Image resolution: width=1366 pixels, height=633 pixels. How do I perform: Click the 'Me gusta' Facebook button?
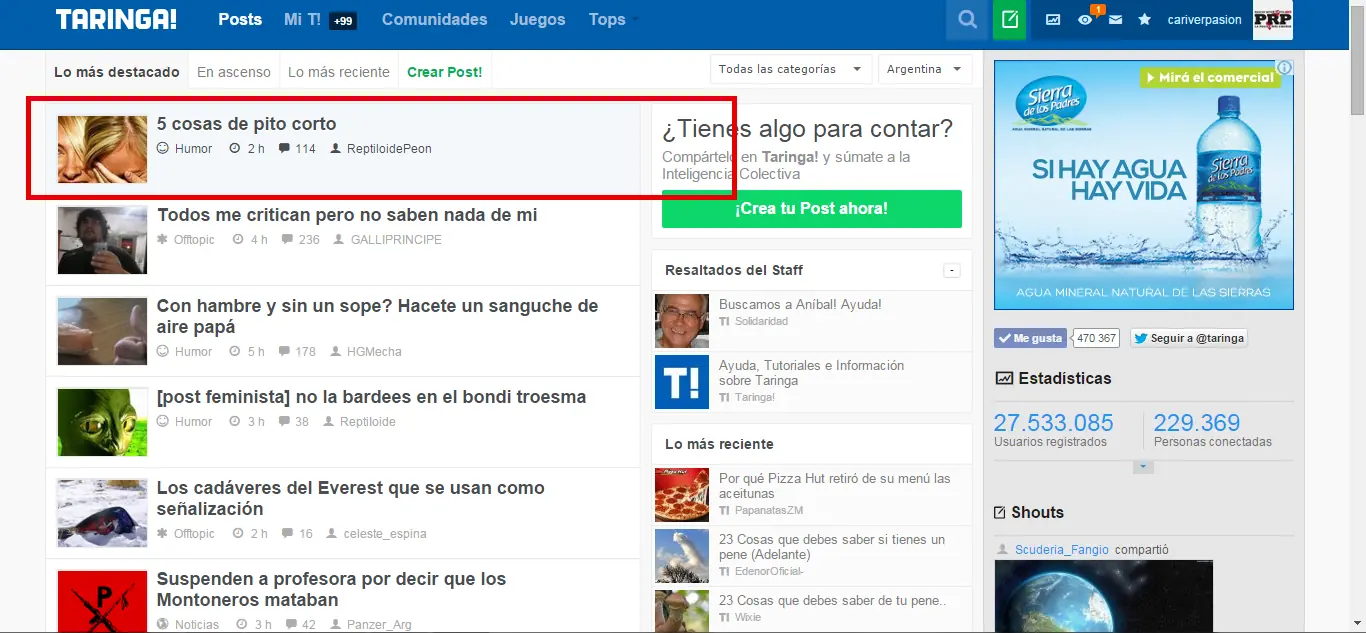(1031, 338)
